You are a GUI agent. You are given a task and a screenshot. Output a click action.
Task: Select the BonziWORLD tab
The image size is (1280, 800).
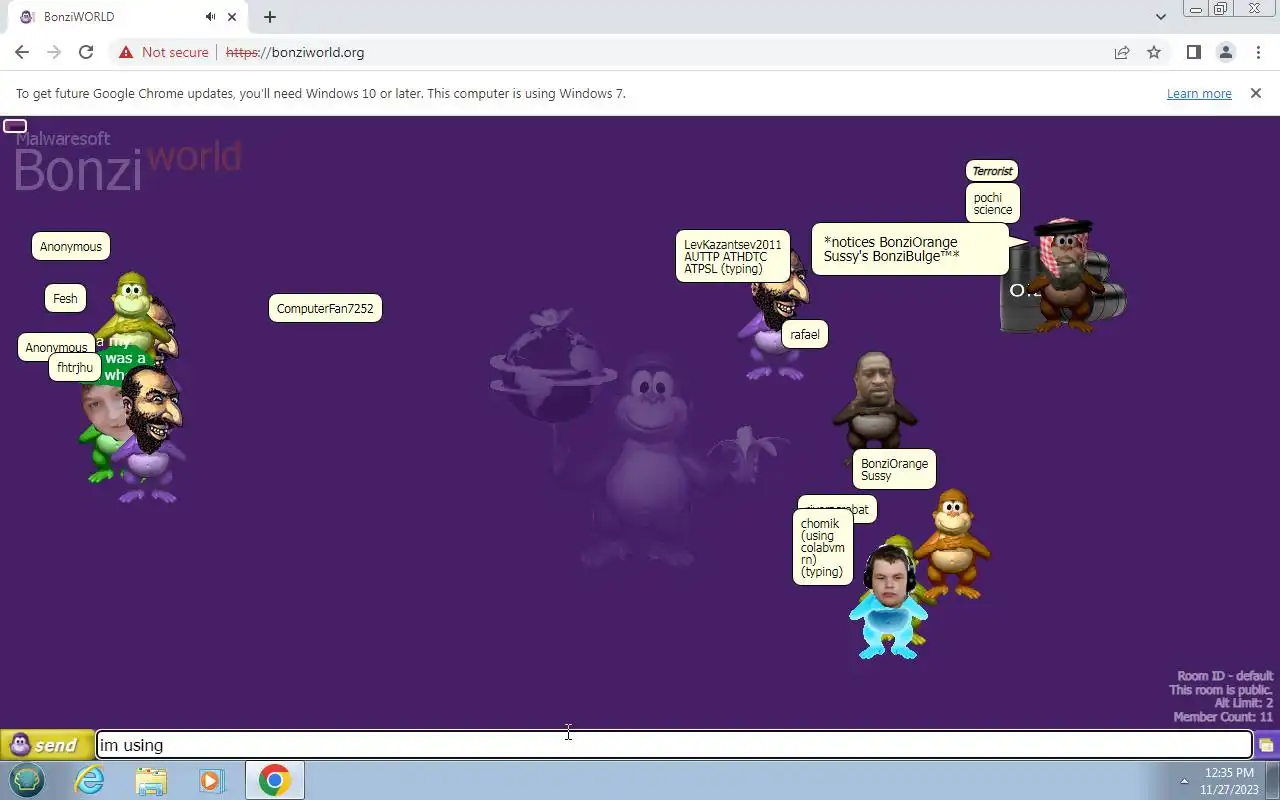(x=125, y=17)
